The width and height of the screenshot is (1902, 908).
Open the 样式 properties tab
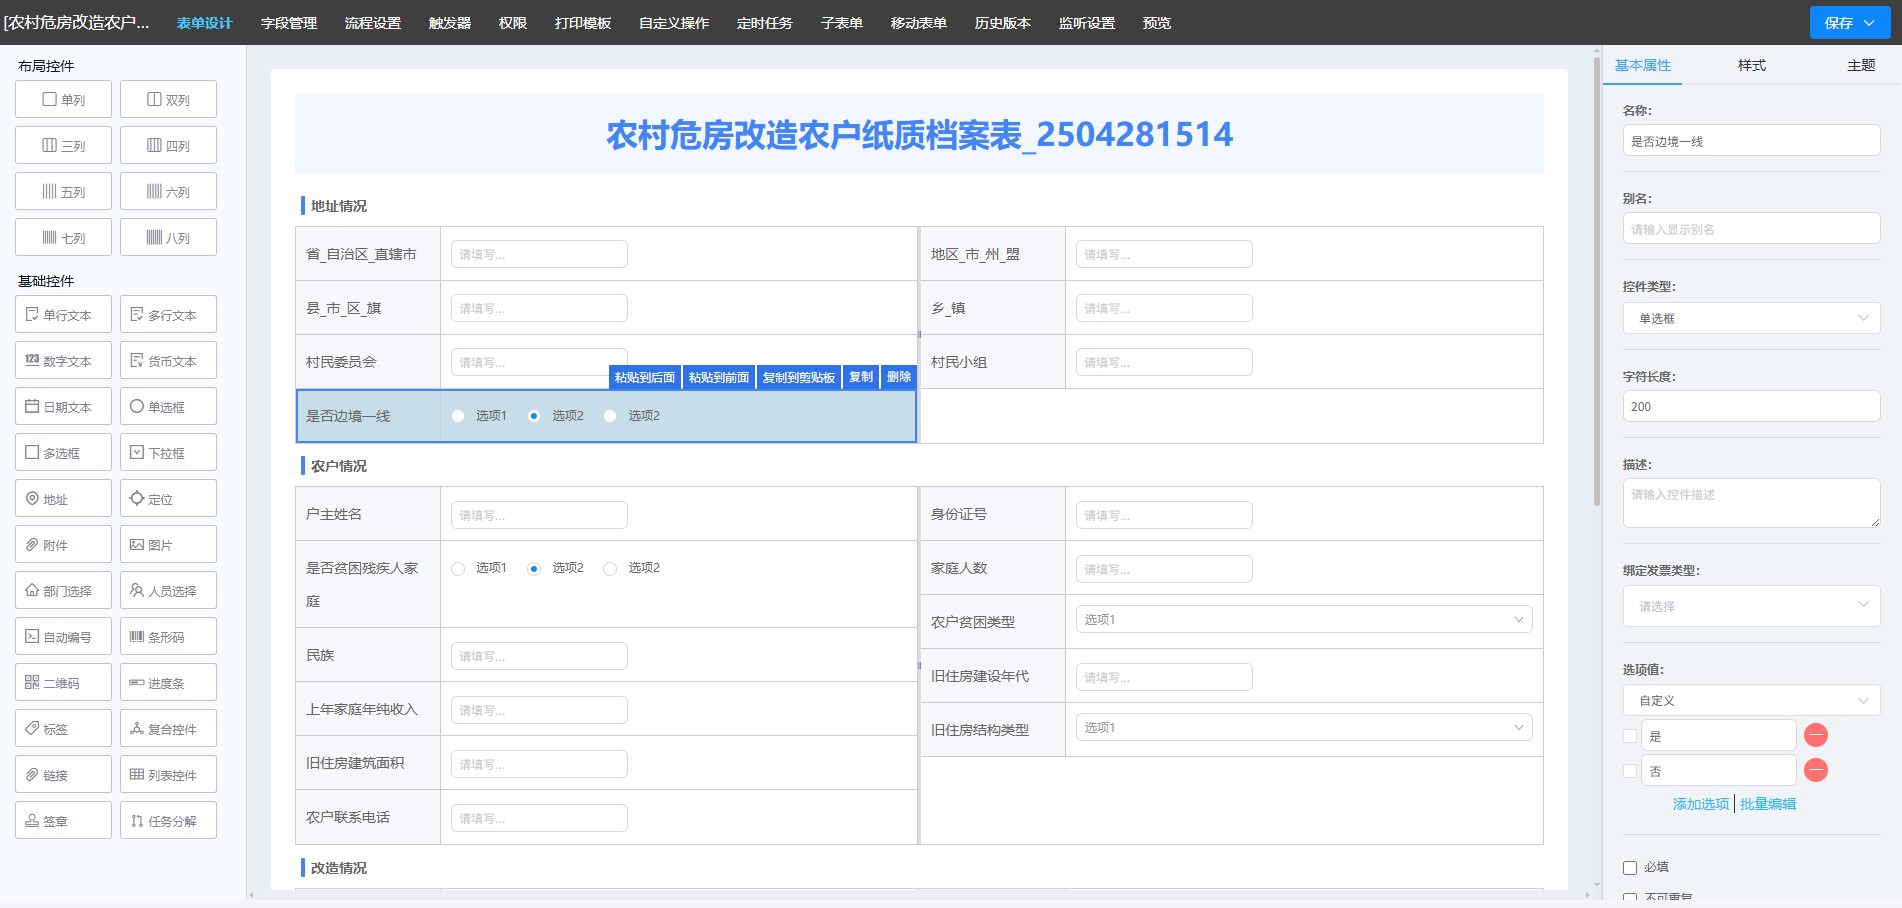[x=1751, y=65]
